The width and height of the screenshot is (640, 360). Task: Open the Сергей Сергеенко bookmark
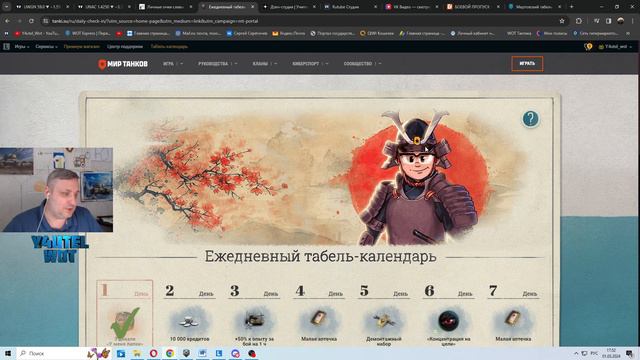point(247,33)
